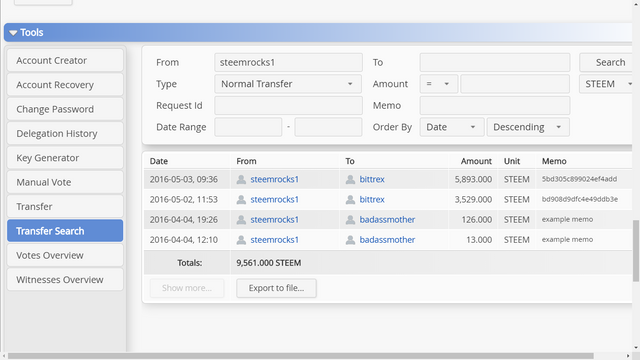Open the Amount comparison operator dropdown
The image size is (640, 360).
coord(438,84)
